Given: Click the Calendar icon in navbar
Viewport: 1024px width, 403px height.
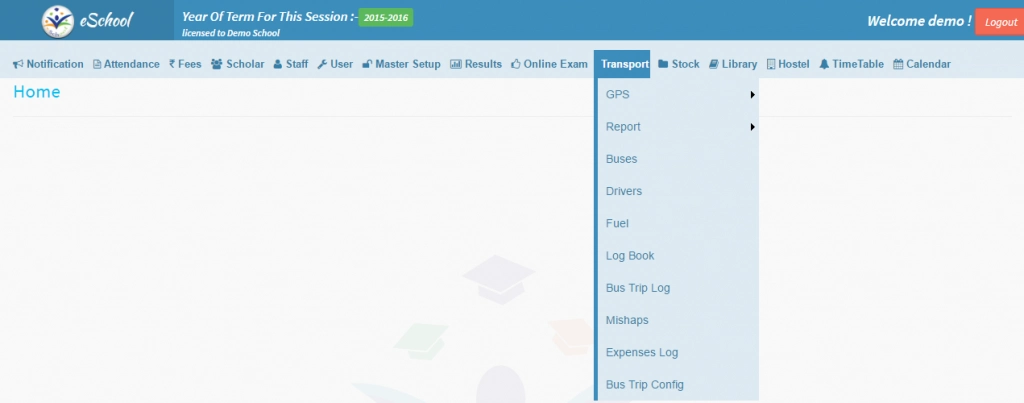Looking at the screenshot, I should click(898, 64).
